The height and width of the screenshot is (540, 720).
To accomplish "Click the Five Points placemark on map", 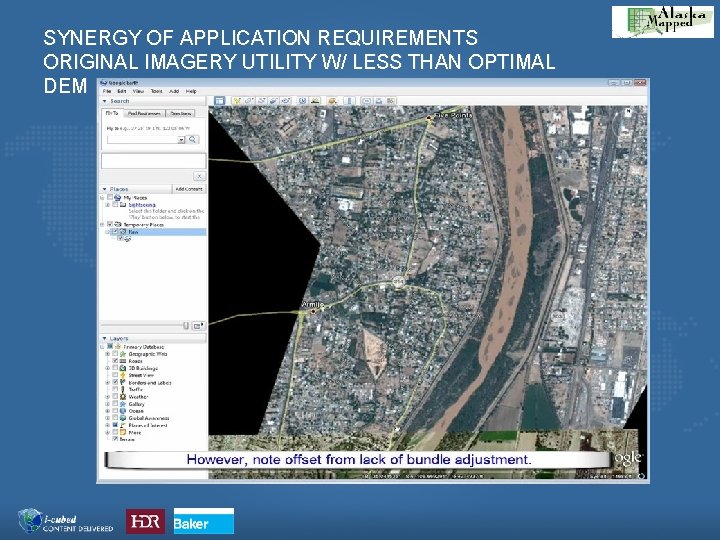I will coord(429,118).
